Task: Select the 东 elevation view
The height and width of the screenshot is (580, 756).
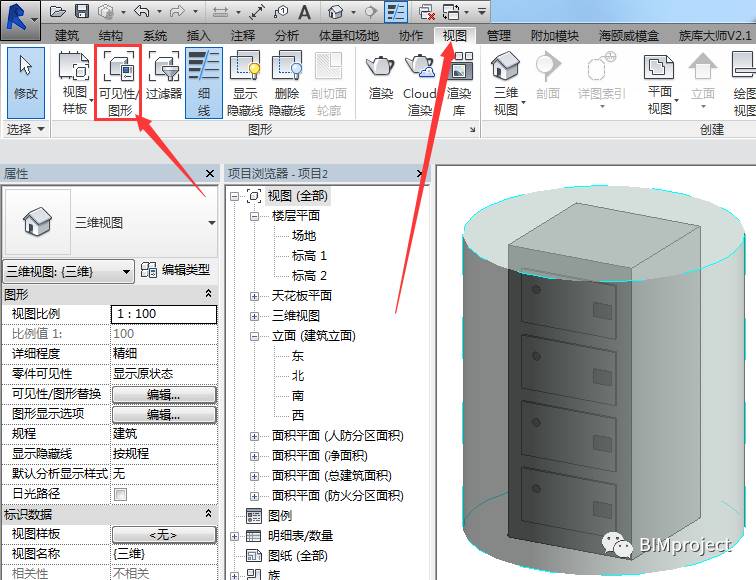Action: pos(297,356)
